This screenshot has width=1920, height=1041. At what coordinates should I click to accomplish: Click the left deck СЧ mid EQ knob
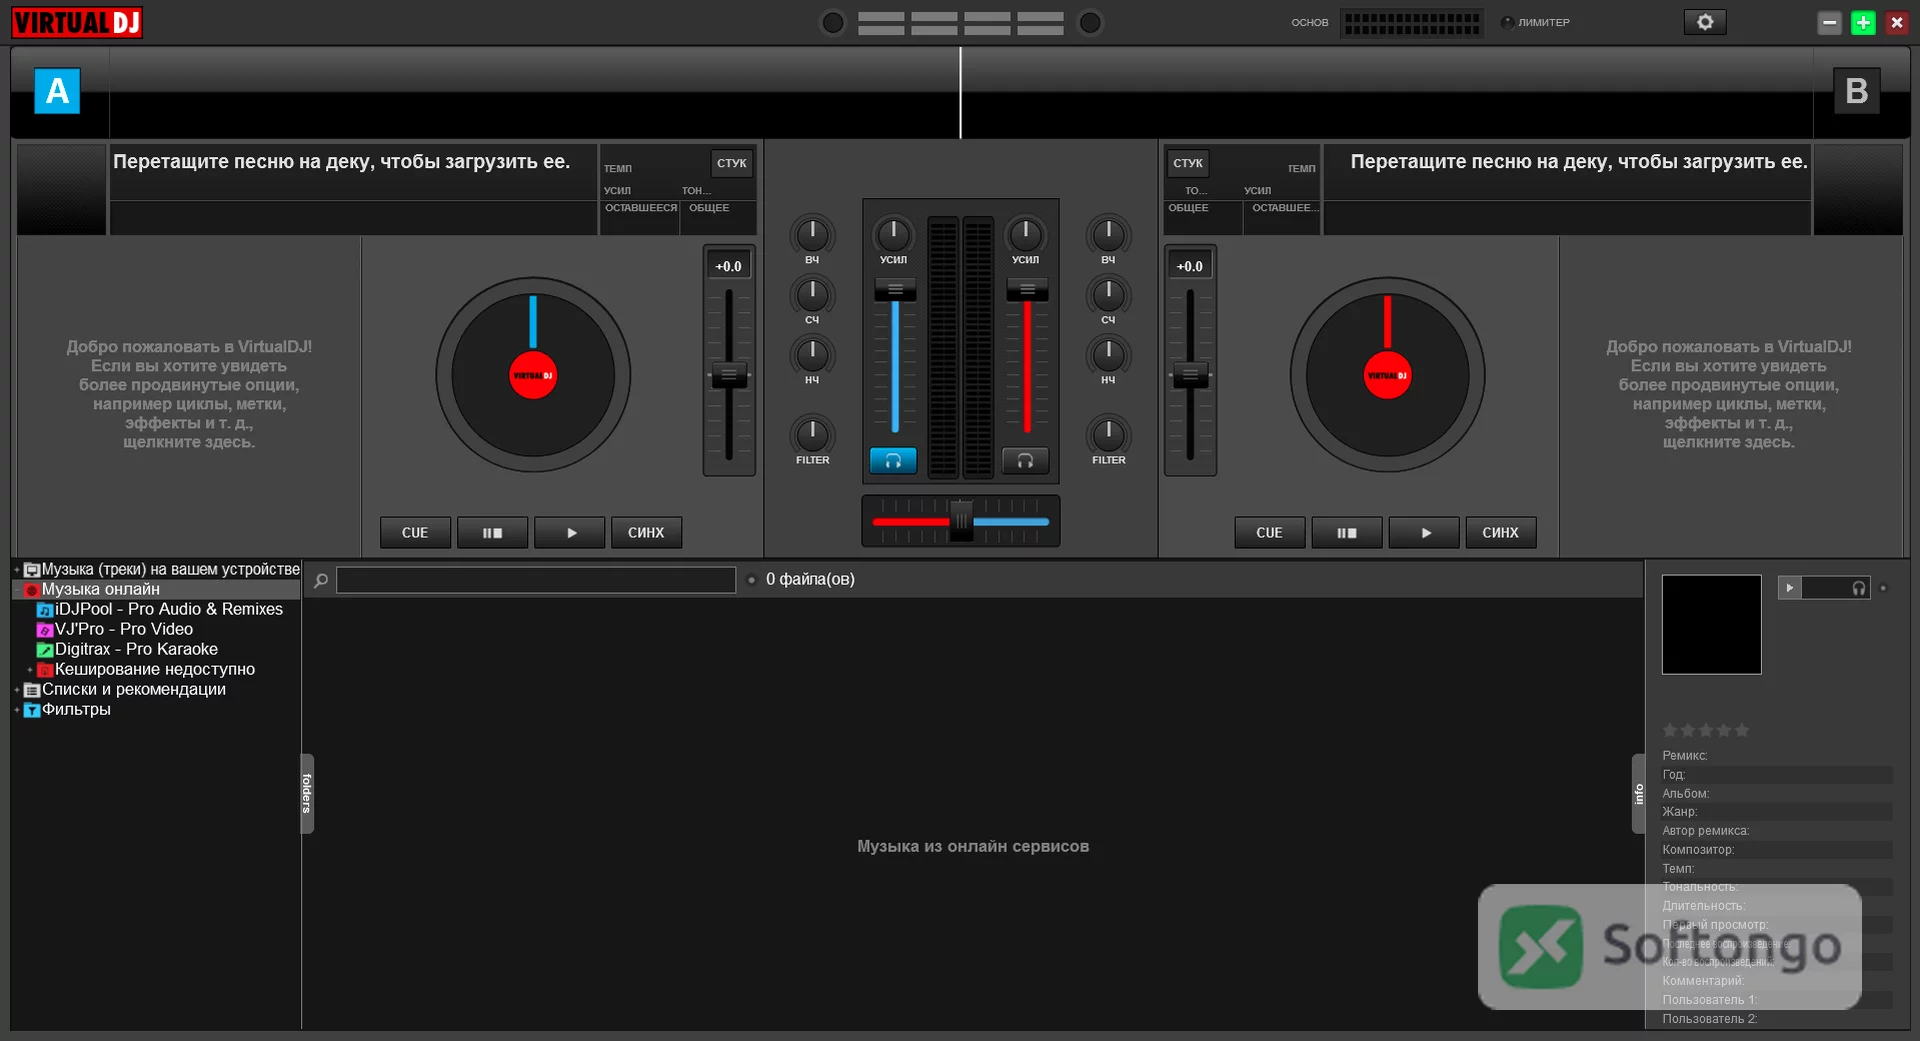click(x=812, y=294)
